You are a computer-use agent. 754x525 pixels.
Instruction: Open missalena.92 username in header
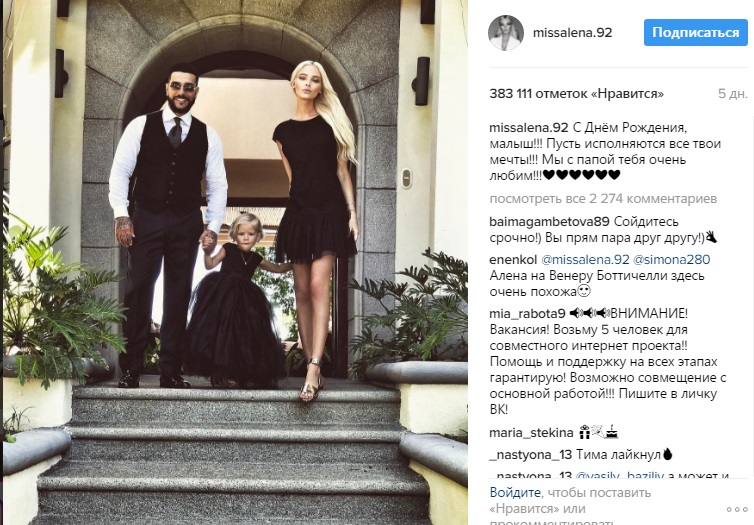(x=572, y=33)
